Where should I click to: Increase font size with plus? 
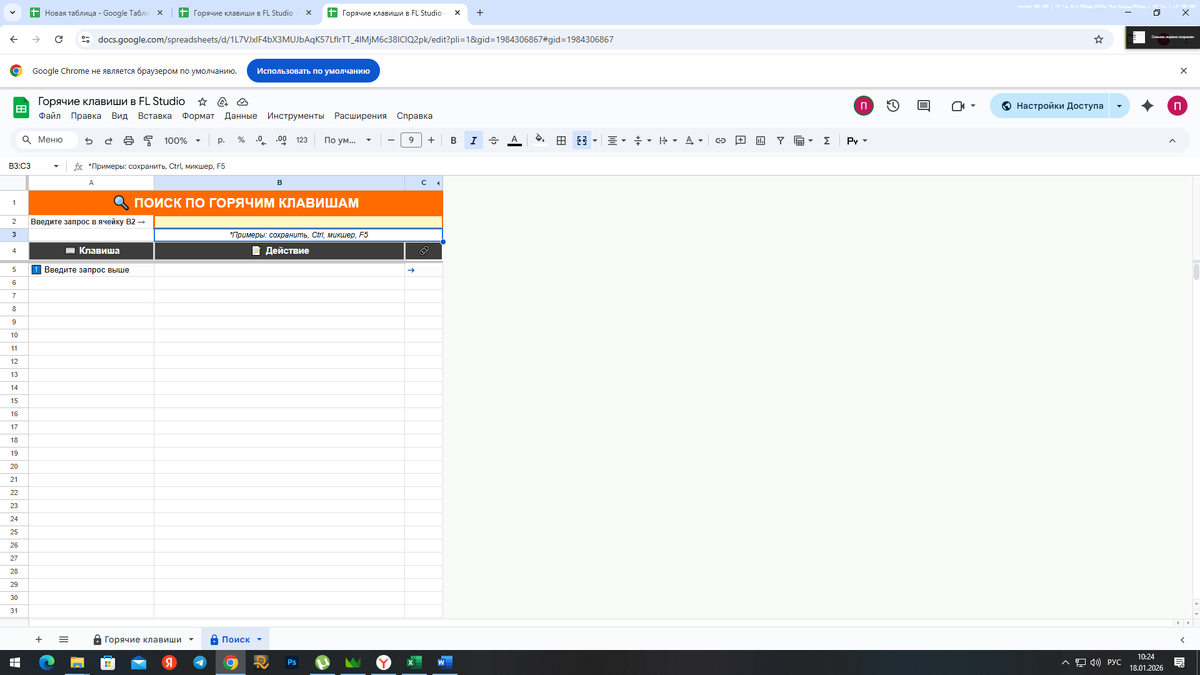(431, 140)
